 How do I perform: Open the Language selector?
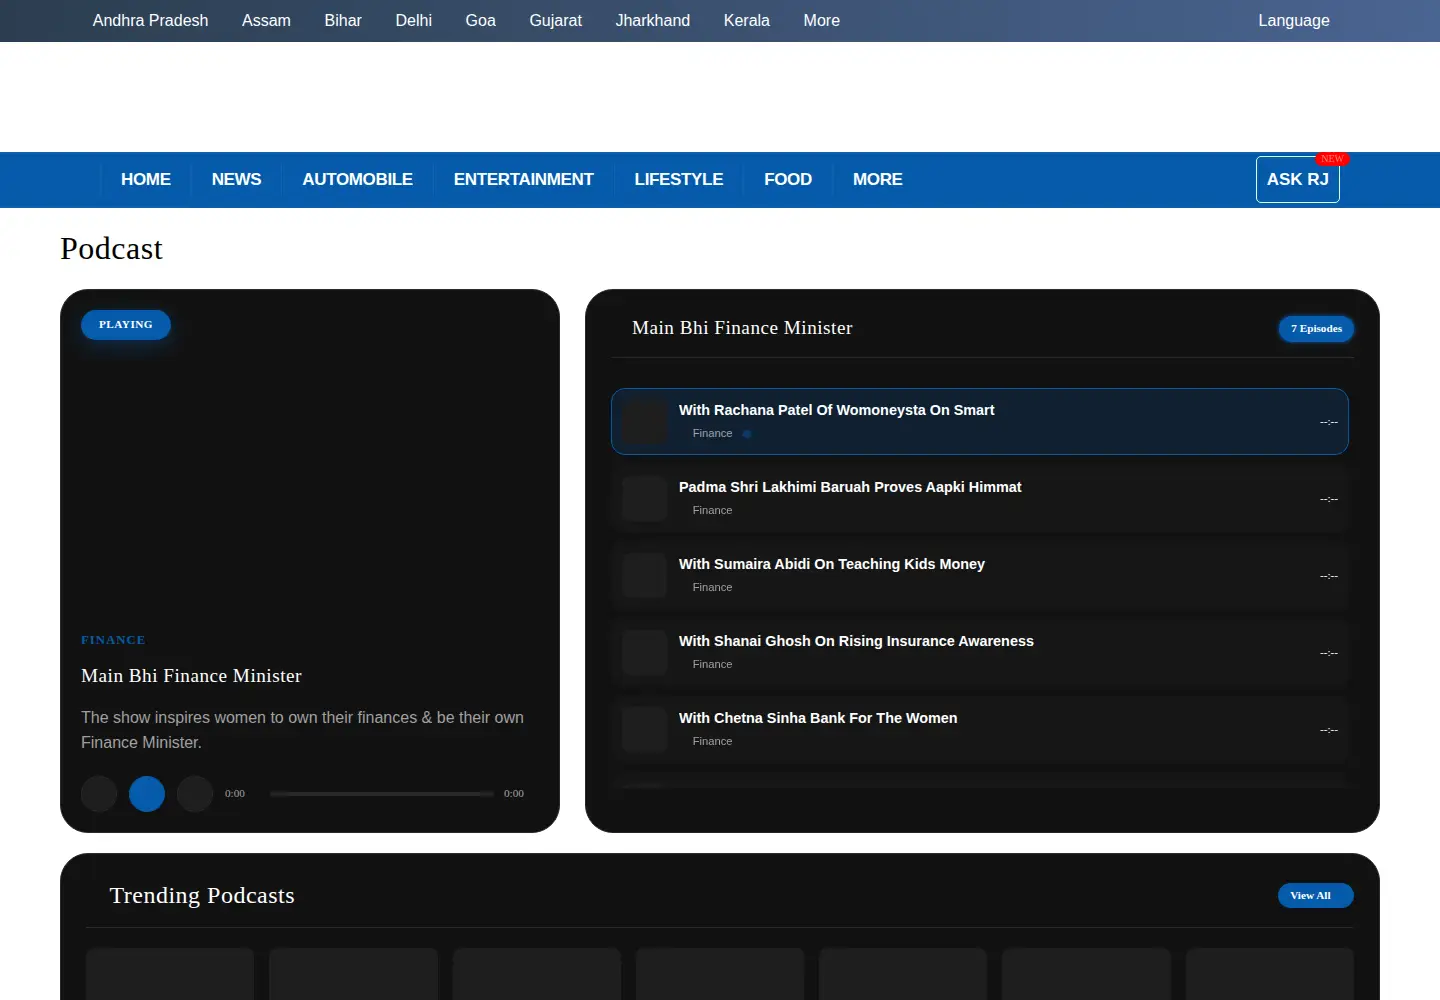(1294, 20)
